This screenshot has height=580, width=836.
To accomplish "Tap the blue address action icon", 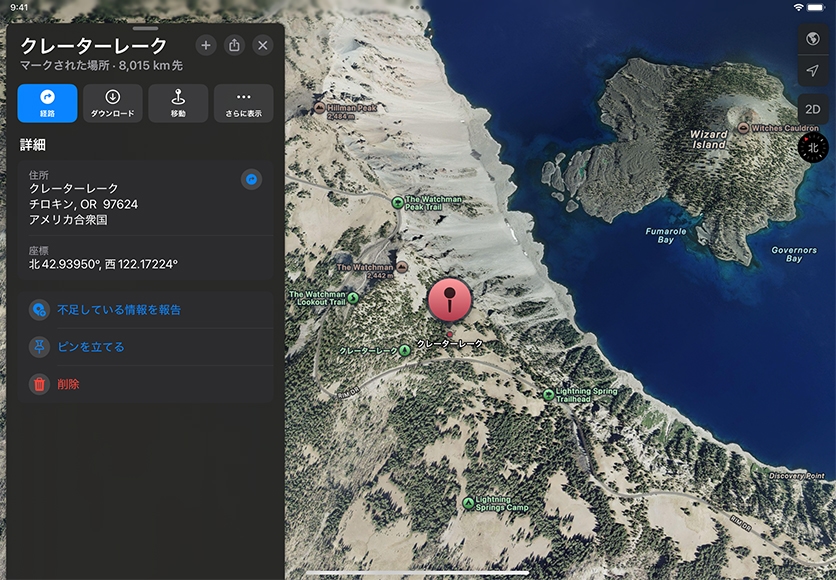I will [252, 179].
